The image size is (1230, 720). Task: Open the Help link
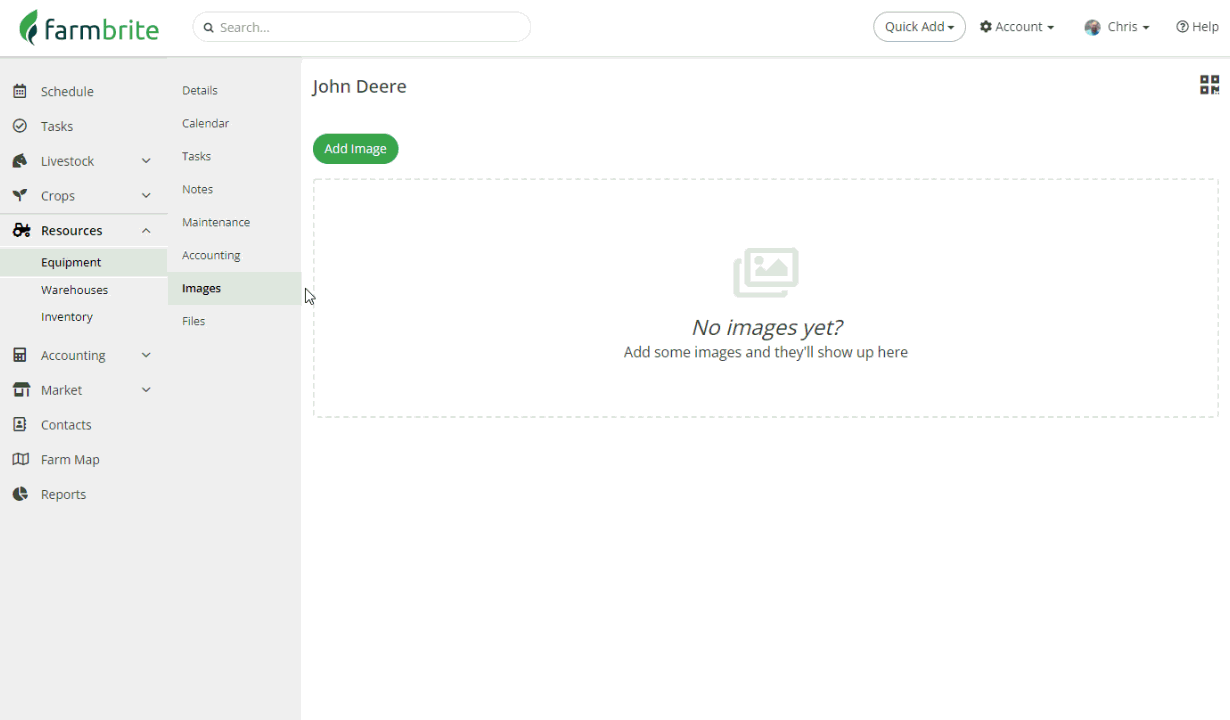[1197, 27]
